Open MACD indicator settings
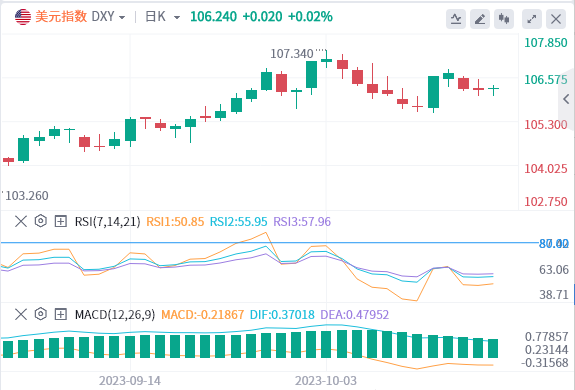Image resolution: width=575 pixels, height=390 pixels. pos(41,314)
